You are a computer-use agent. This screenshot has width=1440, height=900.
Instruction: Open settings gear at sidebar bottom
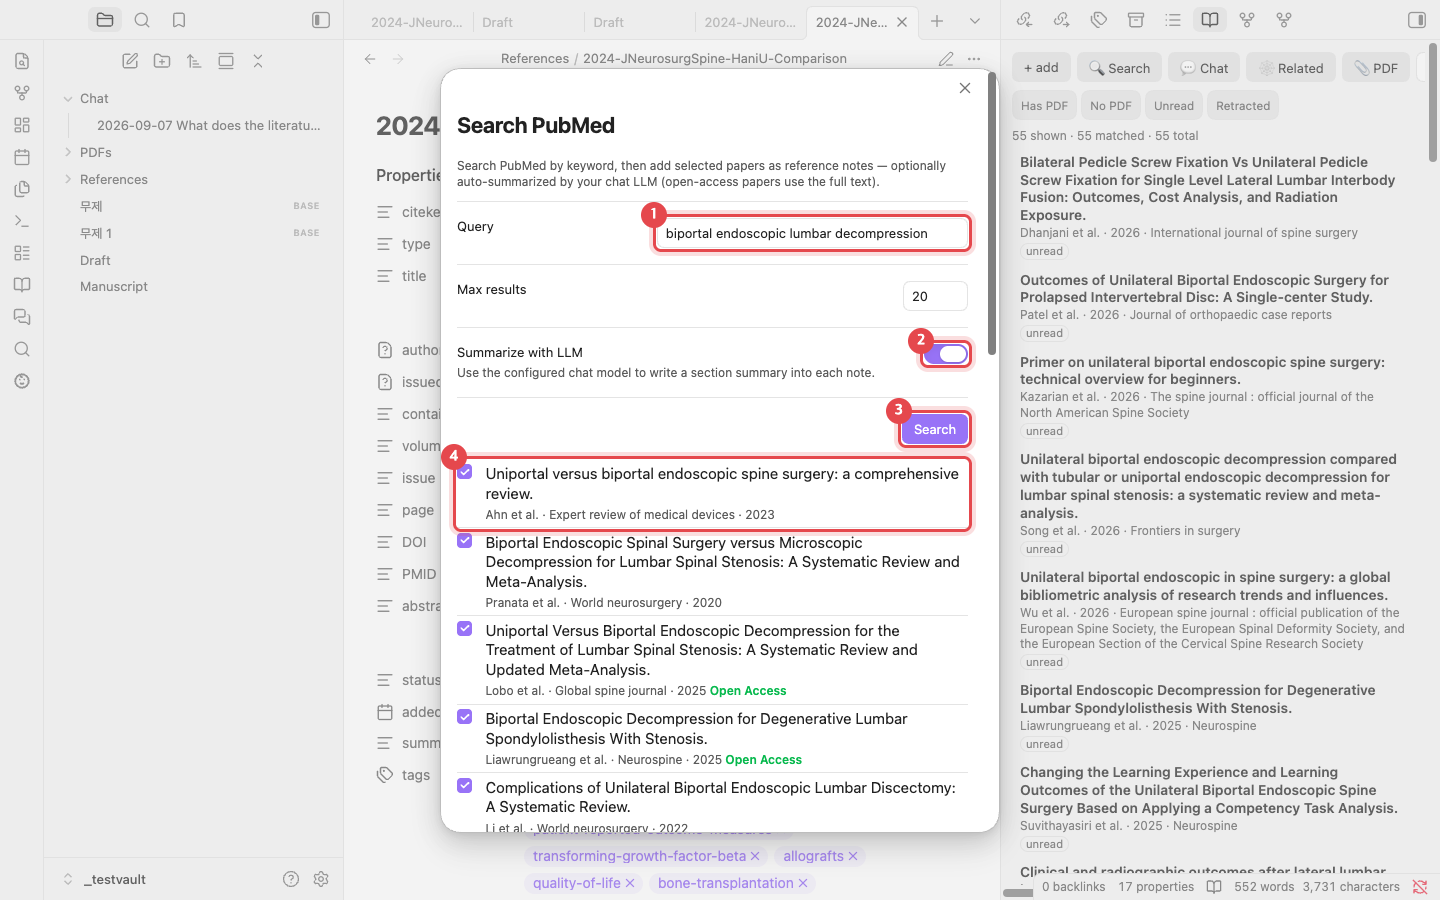coord(321,879)
